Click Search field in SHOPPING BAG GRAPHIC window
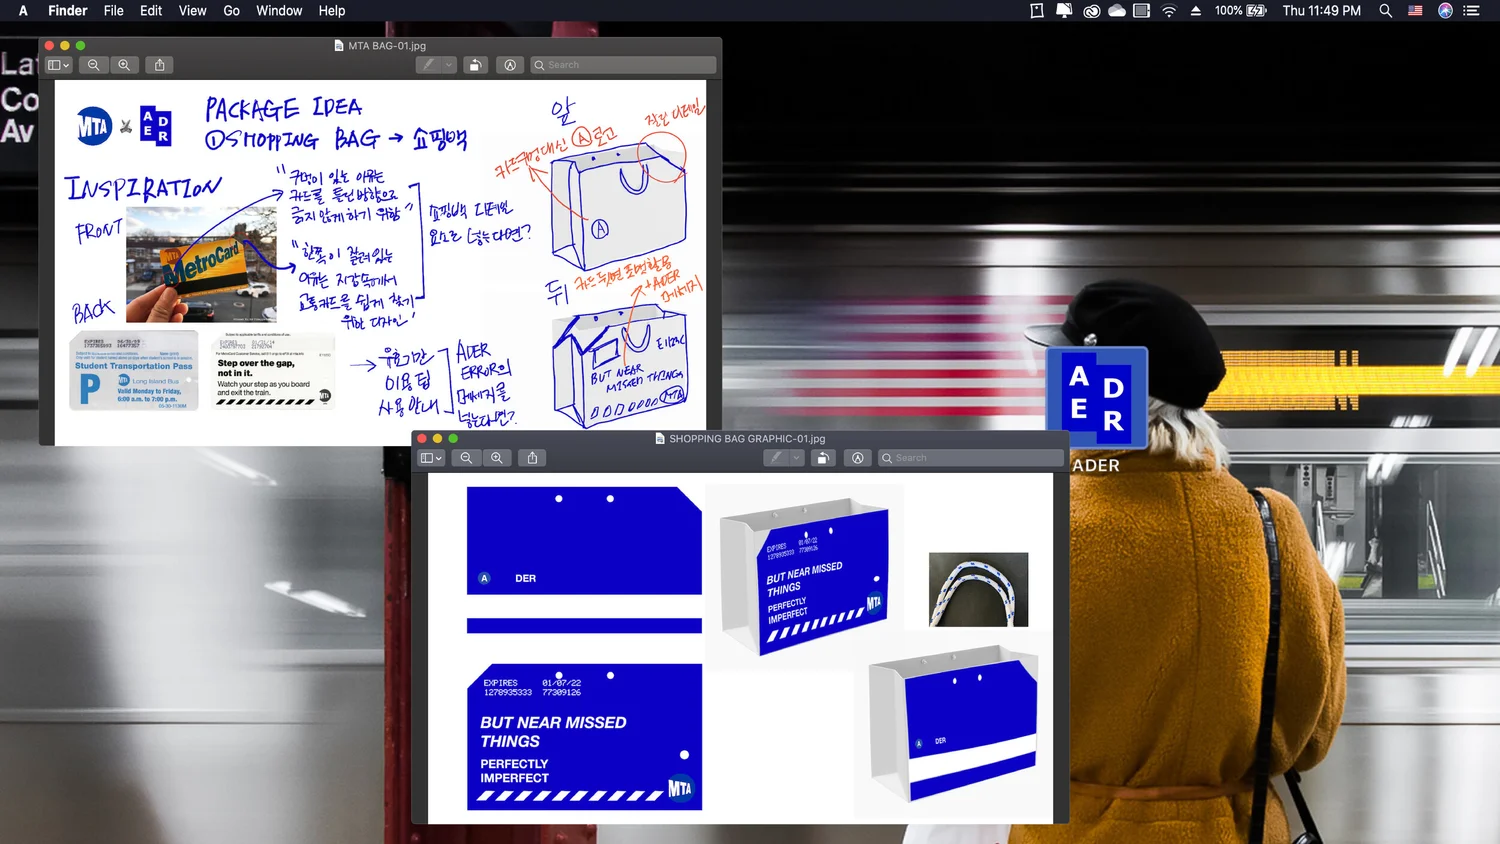Image resolution: width=1500 pixels, height=844 pixels. click(x=971, y=458)
